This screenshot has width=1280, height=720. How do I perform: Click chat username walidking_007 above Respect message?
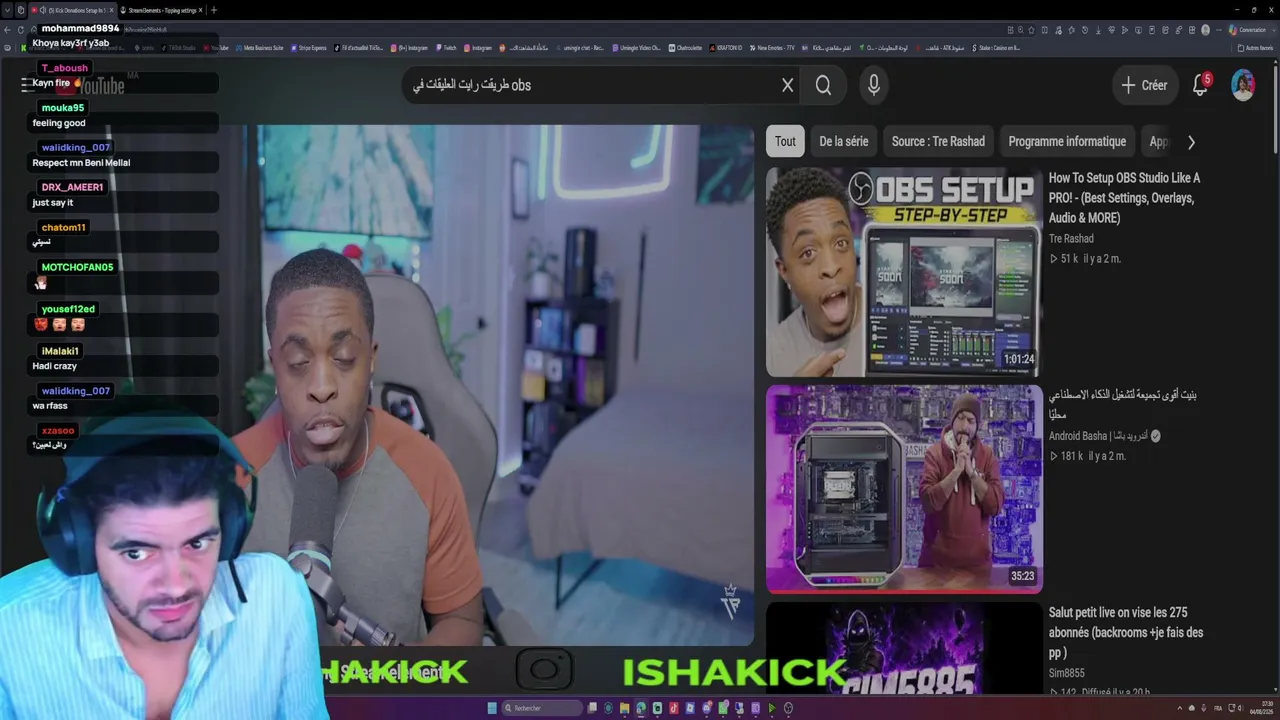point(76,148)
